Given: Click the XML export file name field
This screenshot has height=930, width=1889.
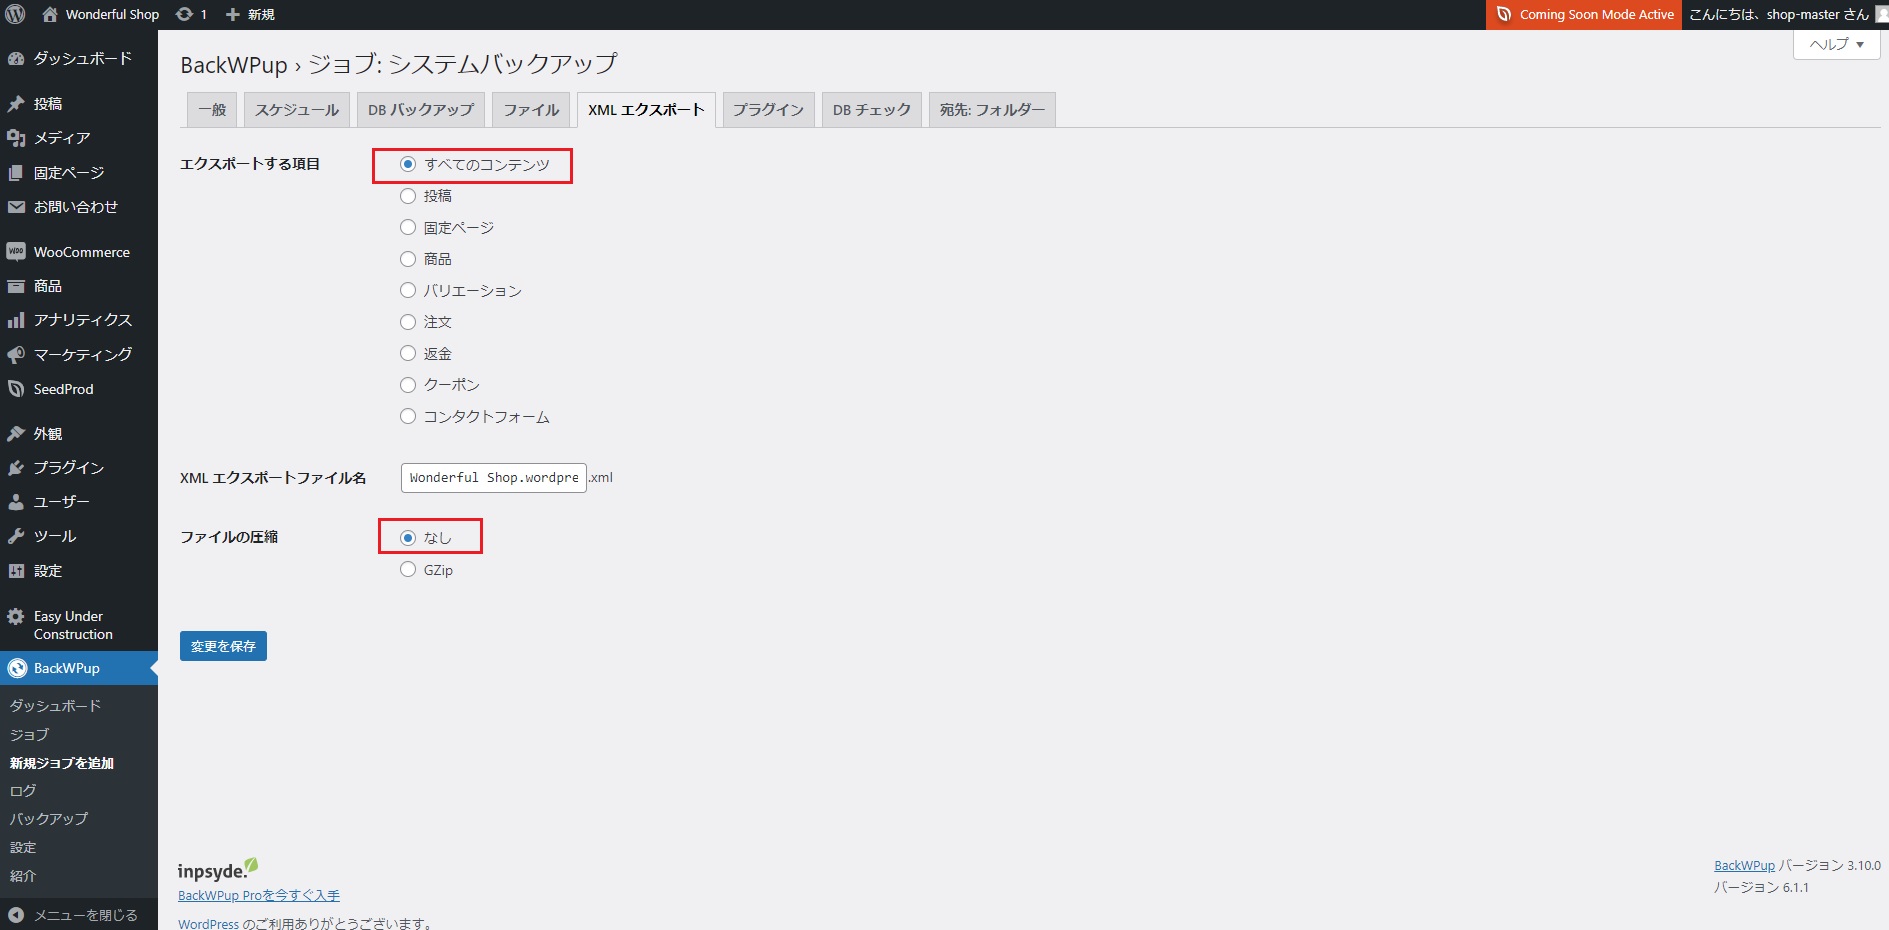Looking at the screenshot, I should [x=493, y=478].
